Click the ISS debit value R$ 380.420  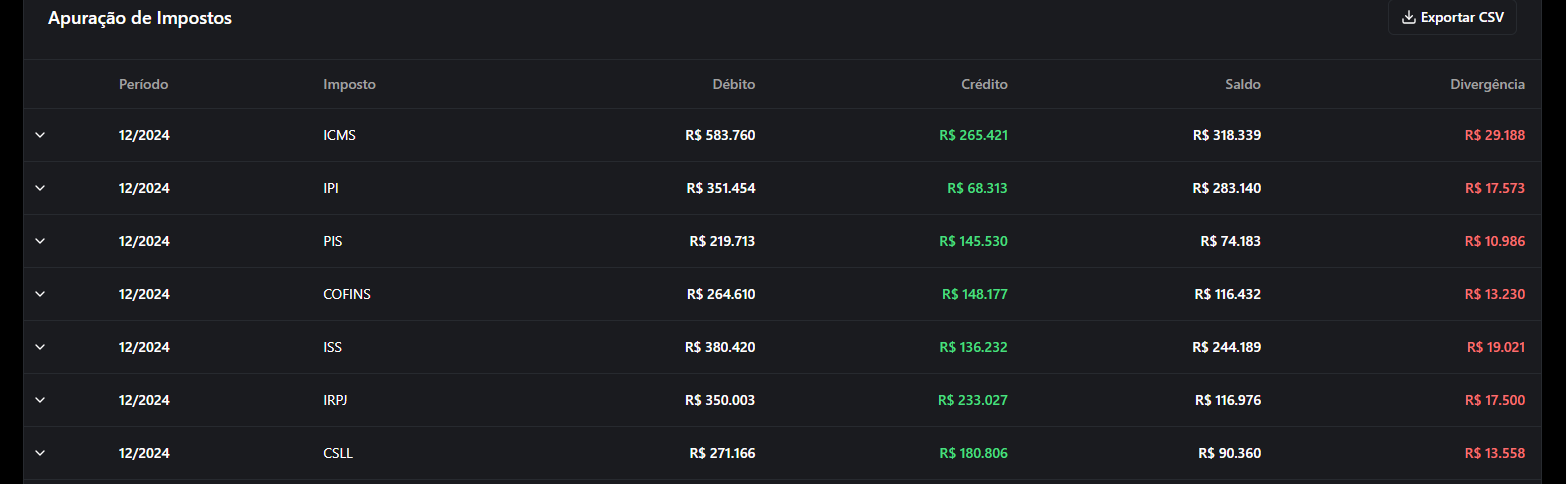[720, 347]
